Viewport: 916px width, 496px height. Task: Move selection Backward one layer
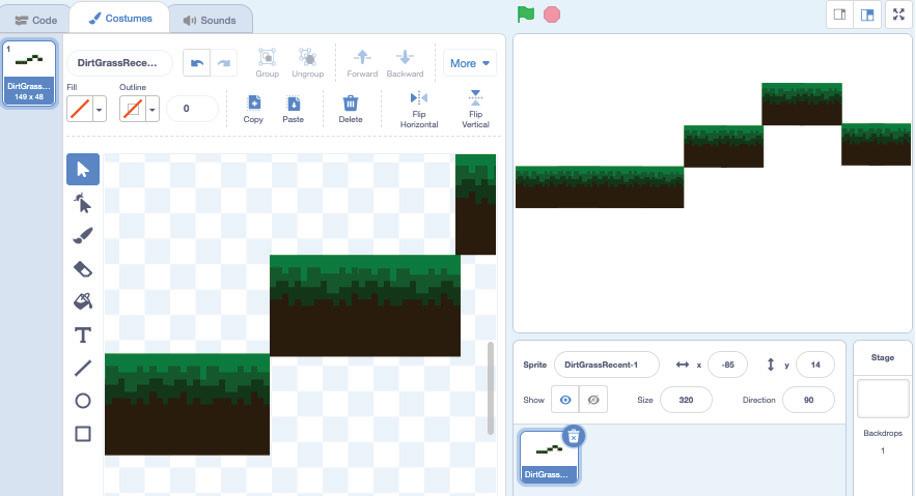click(x=405, y=63)
